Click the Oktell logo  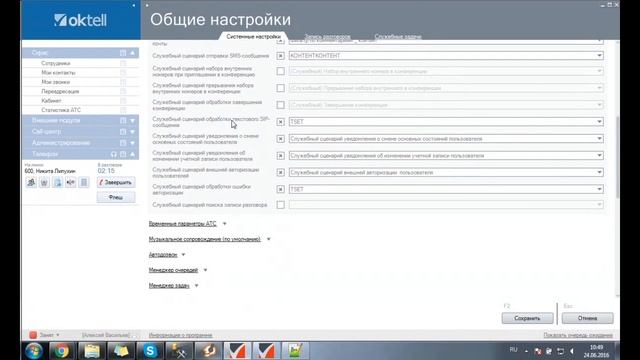point(80,20)
